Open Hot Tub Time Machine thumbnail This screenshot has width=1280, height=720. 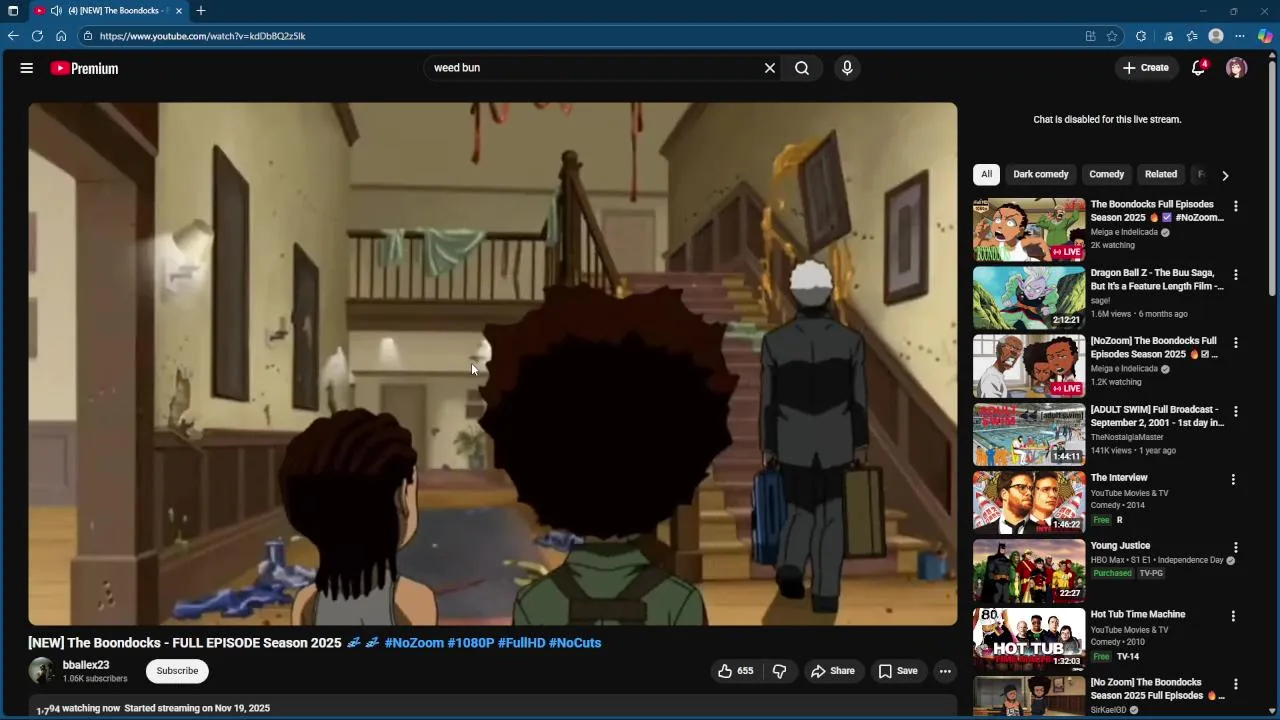1029,639
